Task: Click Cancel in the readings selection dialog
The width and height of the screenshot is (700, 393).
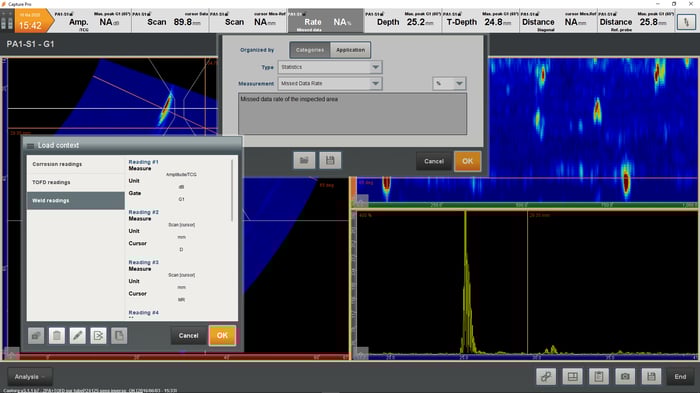Action: pyautogui.click(x=433, y=161)
